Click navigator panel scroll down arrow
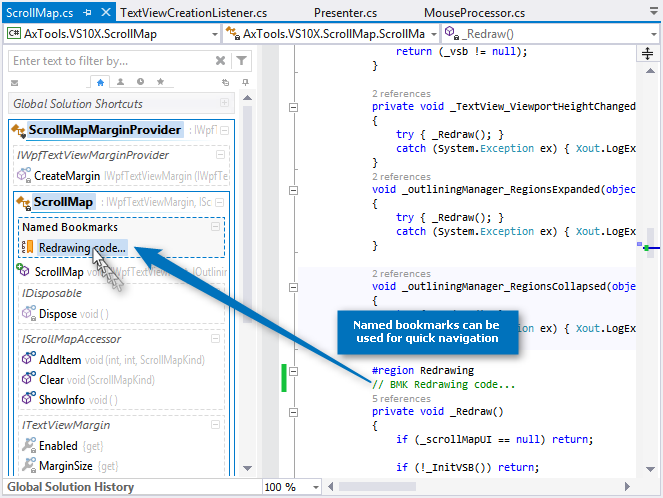This screenshot has height=498, width=663. click(247, 468)
